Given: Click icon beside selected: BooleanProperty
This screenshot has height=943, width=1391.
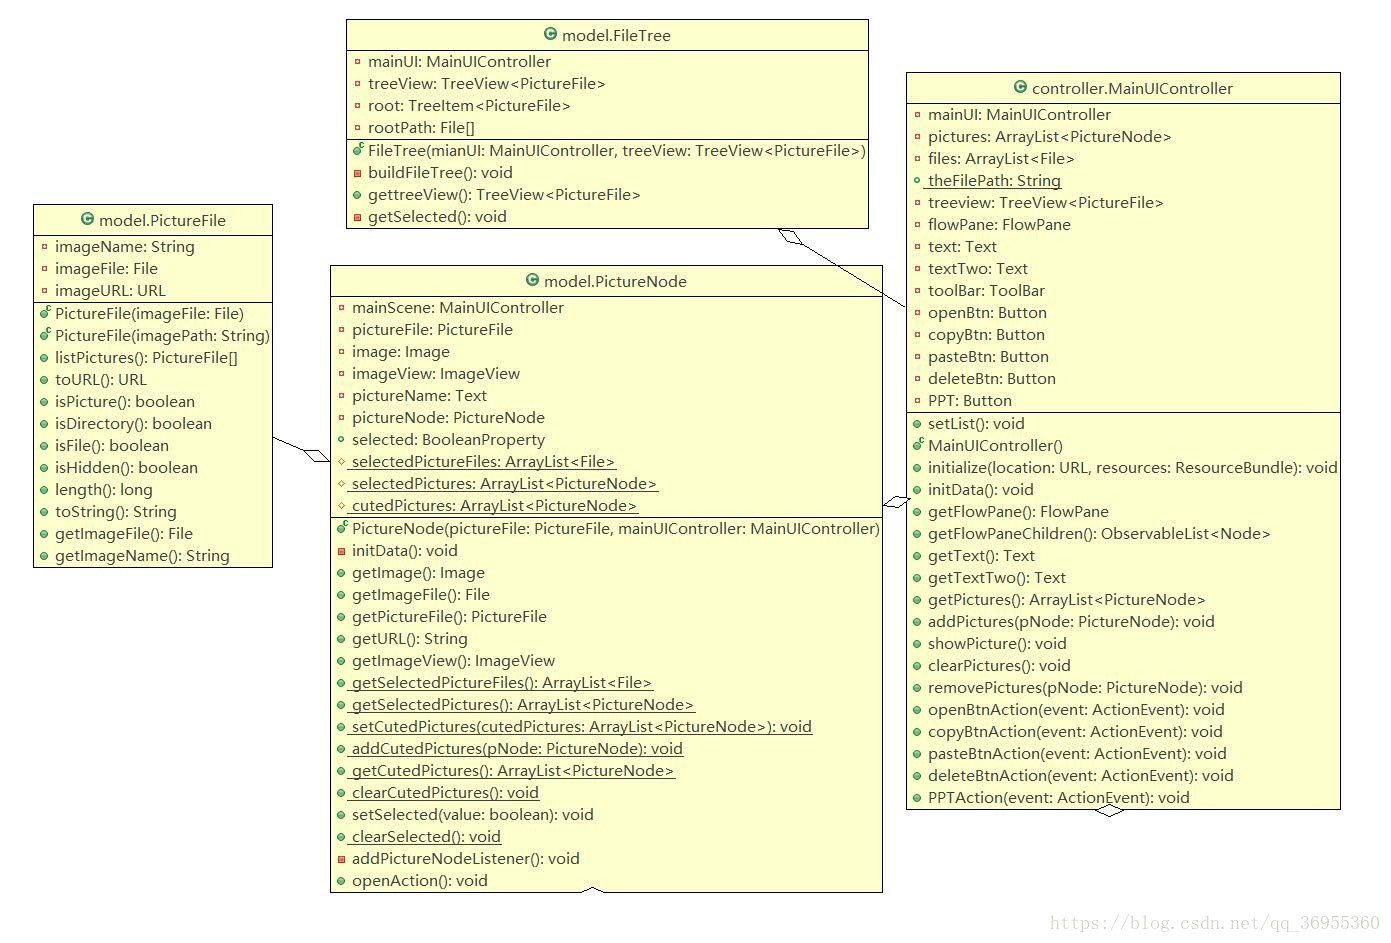Looking at the screenshot, I should (x=342, y=440).
